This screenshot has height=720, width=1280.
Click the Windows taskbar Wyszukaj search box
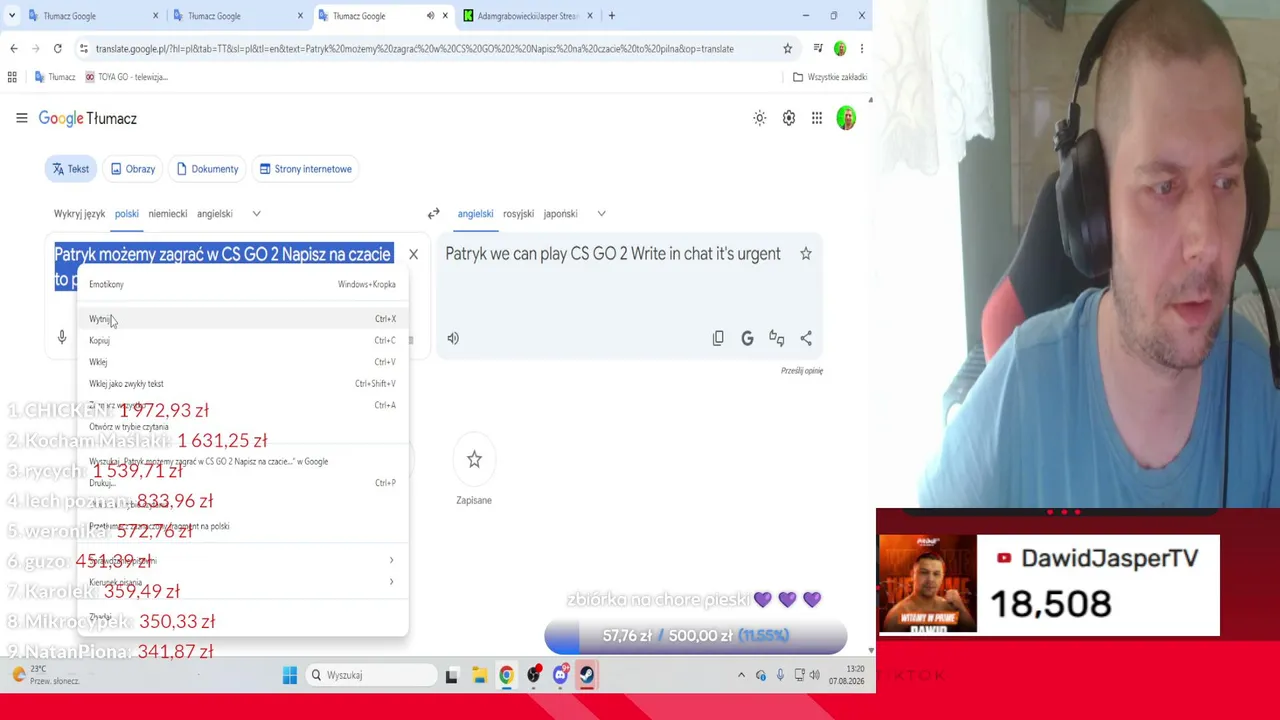(372, 675)
